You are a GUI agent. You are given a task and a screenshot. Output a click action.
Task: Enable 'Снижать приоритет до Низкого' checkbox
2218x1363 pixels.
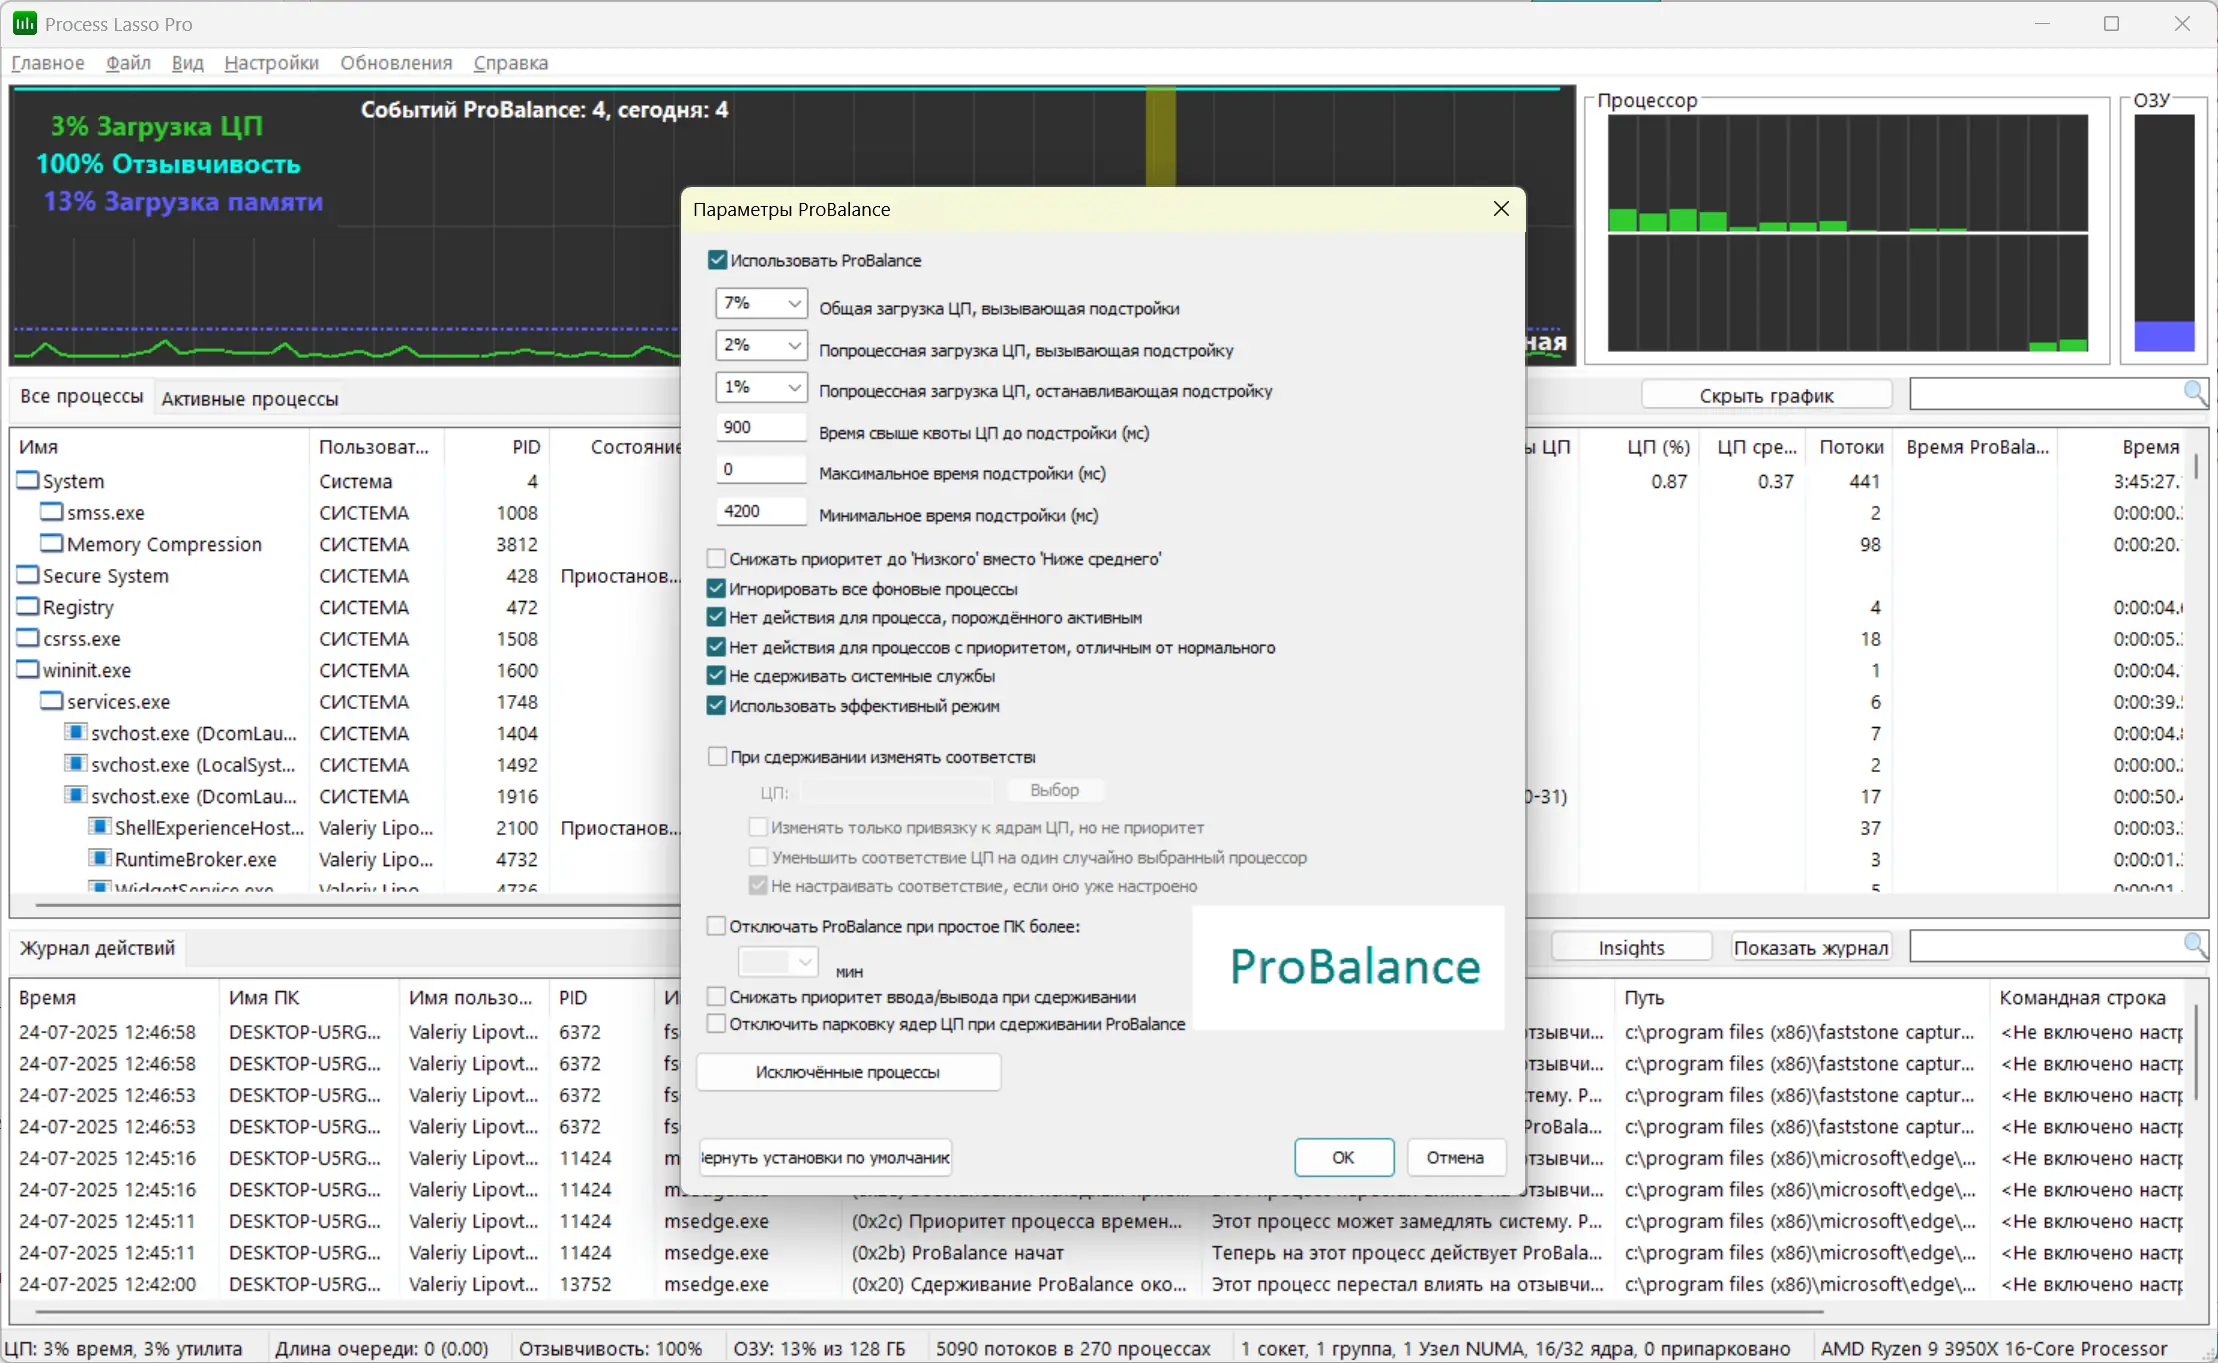point(716,558)
